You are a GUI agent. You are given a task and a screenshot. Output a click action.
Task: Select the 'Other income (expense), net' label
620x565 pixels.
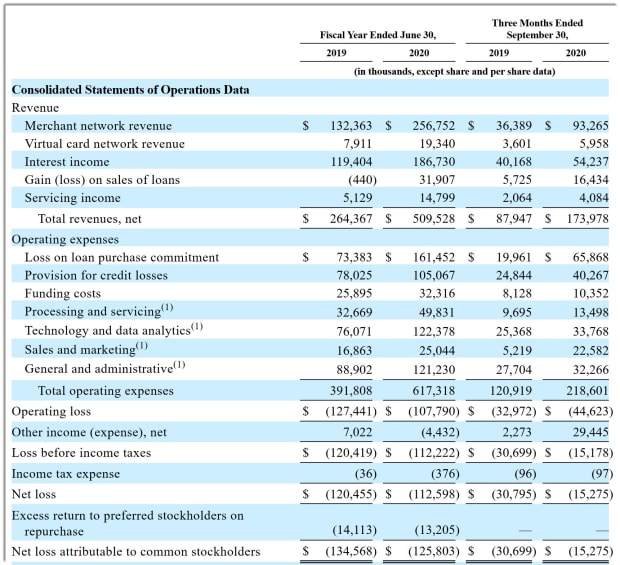(x=89, y=432)
